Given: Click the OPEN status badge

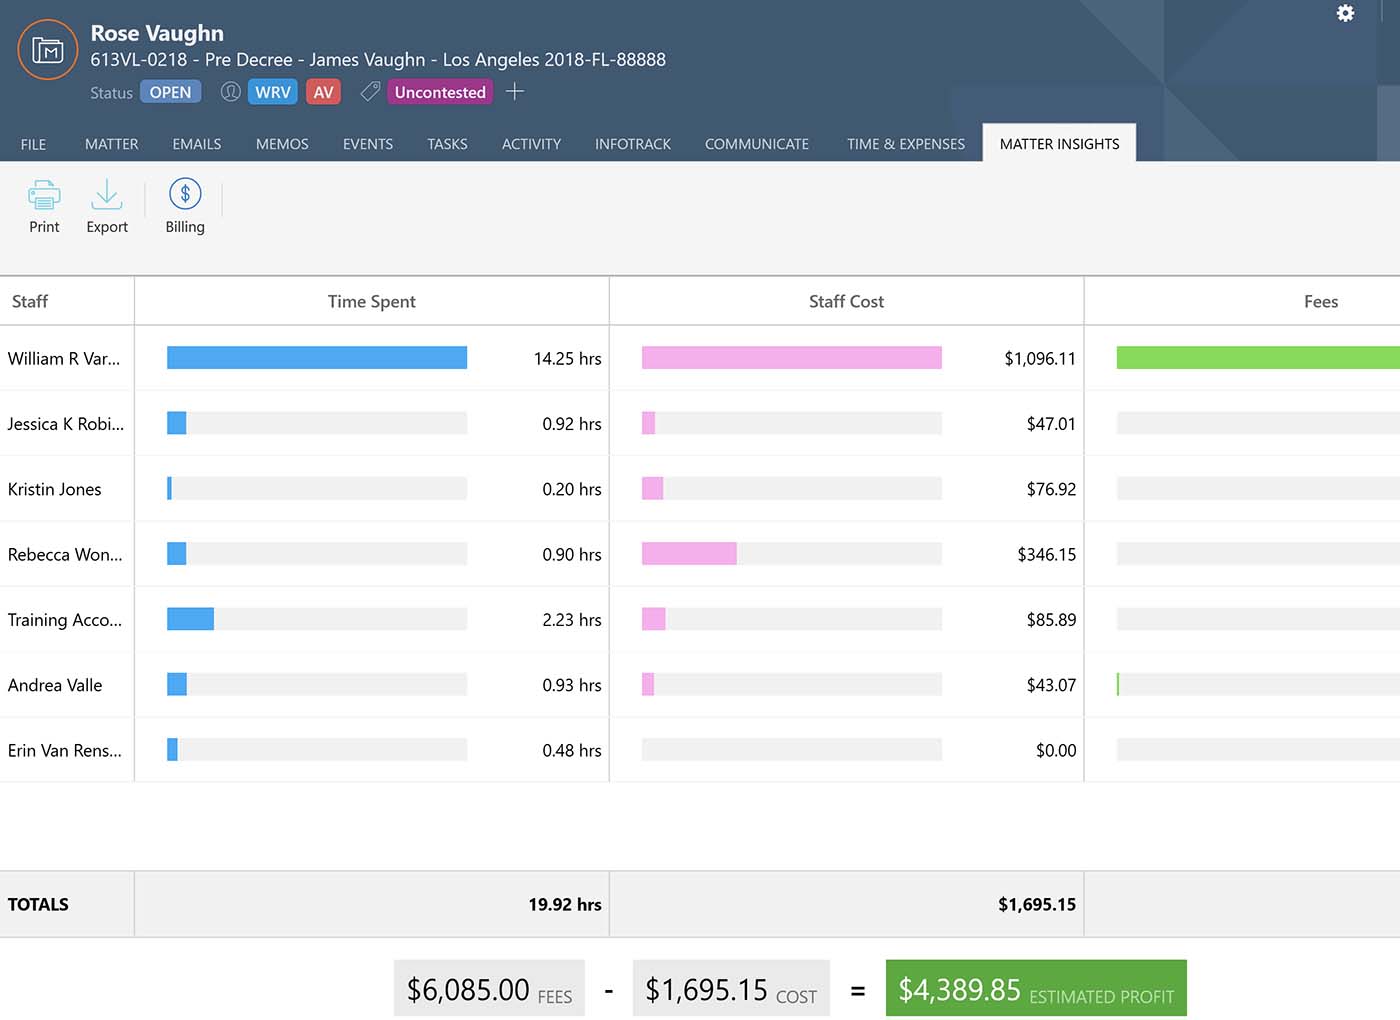Looking at the screenshot, I should click(170, 92).
